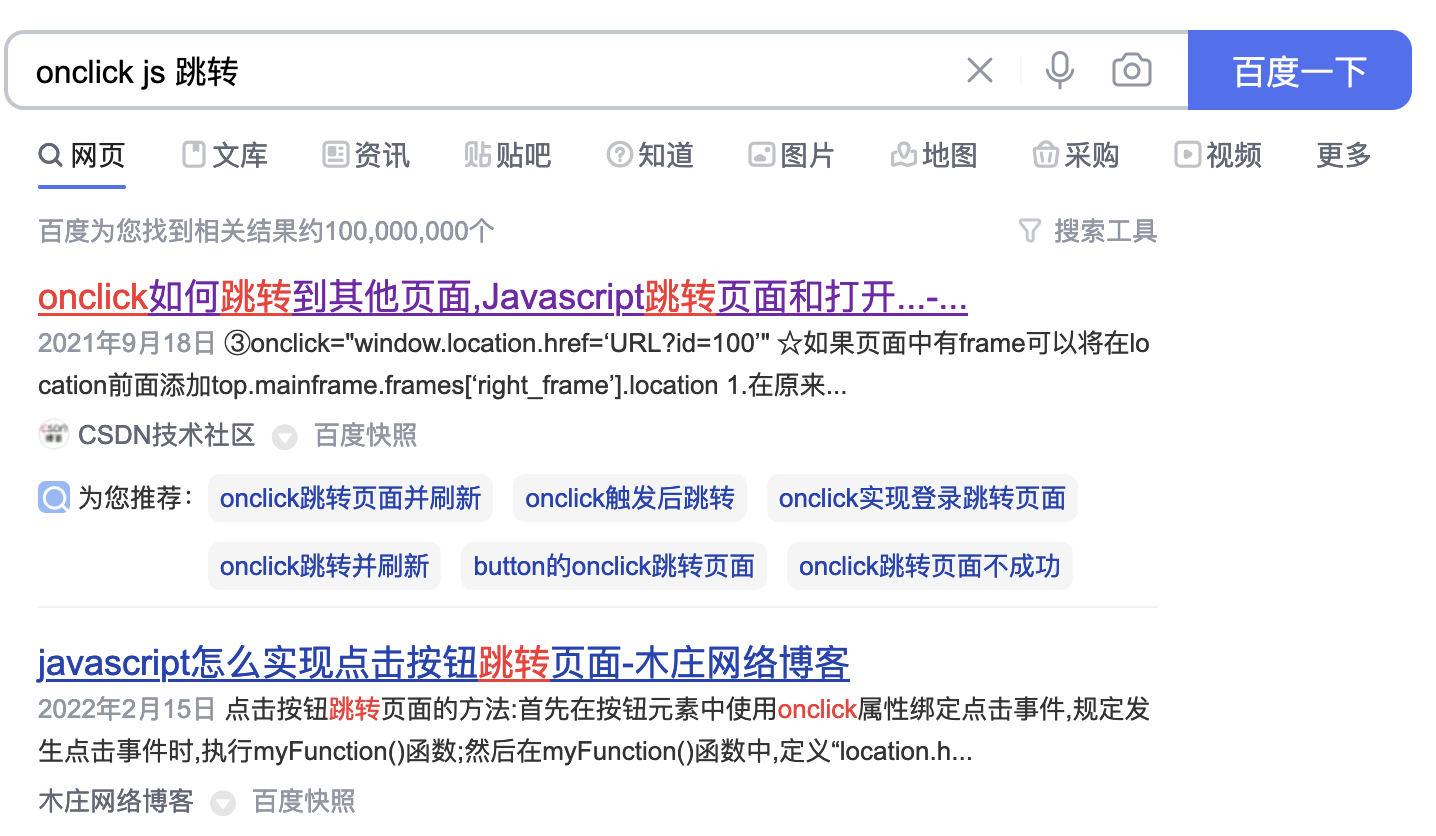
Task: Open image search with the camera icon
Action: pos(1132,70)
